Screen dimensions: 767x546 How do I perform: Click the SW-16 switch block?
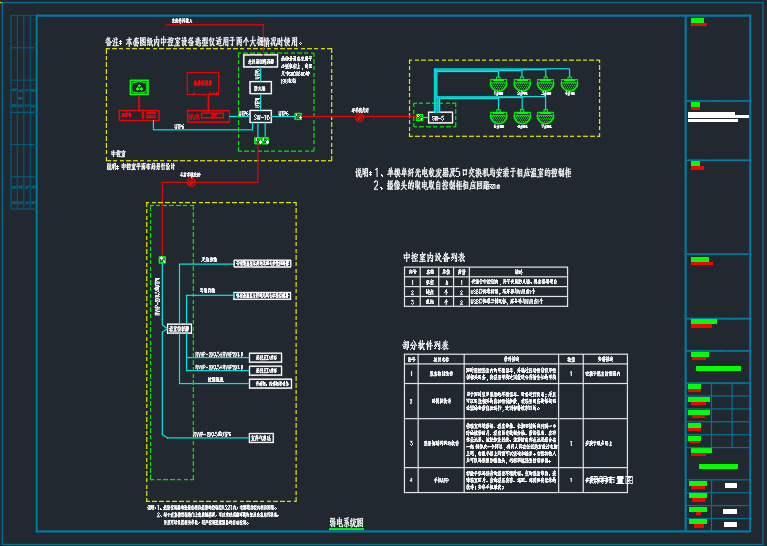coord(262,116)
